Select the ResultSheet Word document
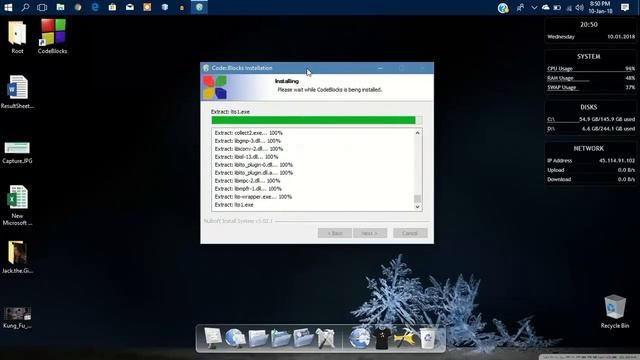The image size is (640, 360). coord(17,92)
